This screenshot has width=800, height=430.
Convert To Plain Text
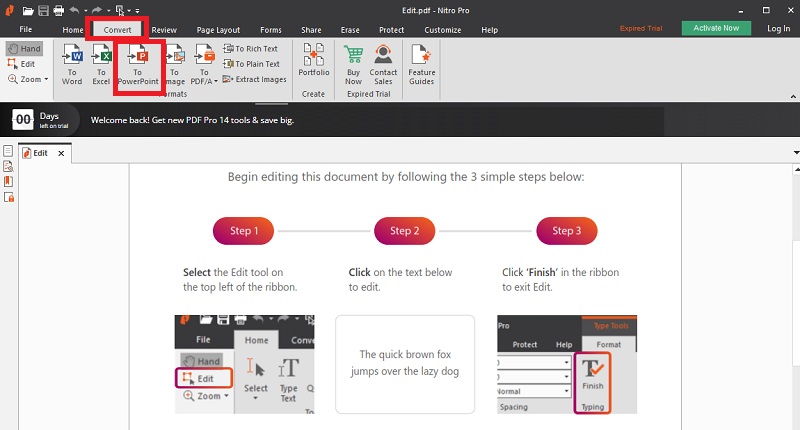pyautogui.click(x=251, y=64)
